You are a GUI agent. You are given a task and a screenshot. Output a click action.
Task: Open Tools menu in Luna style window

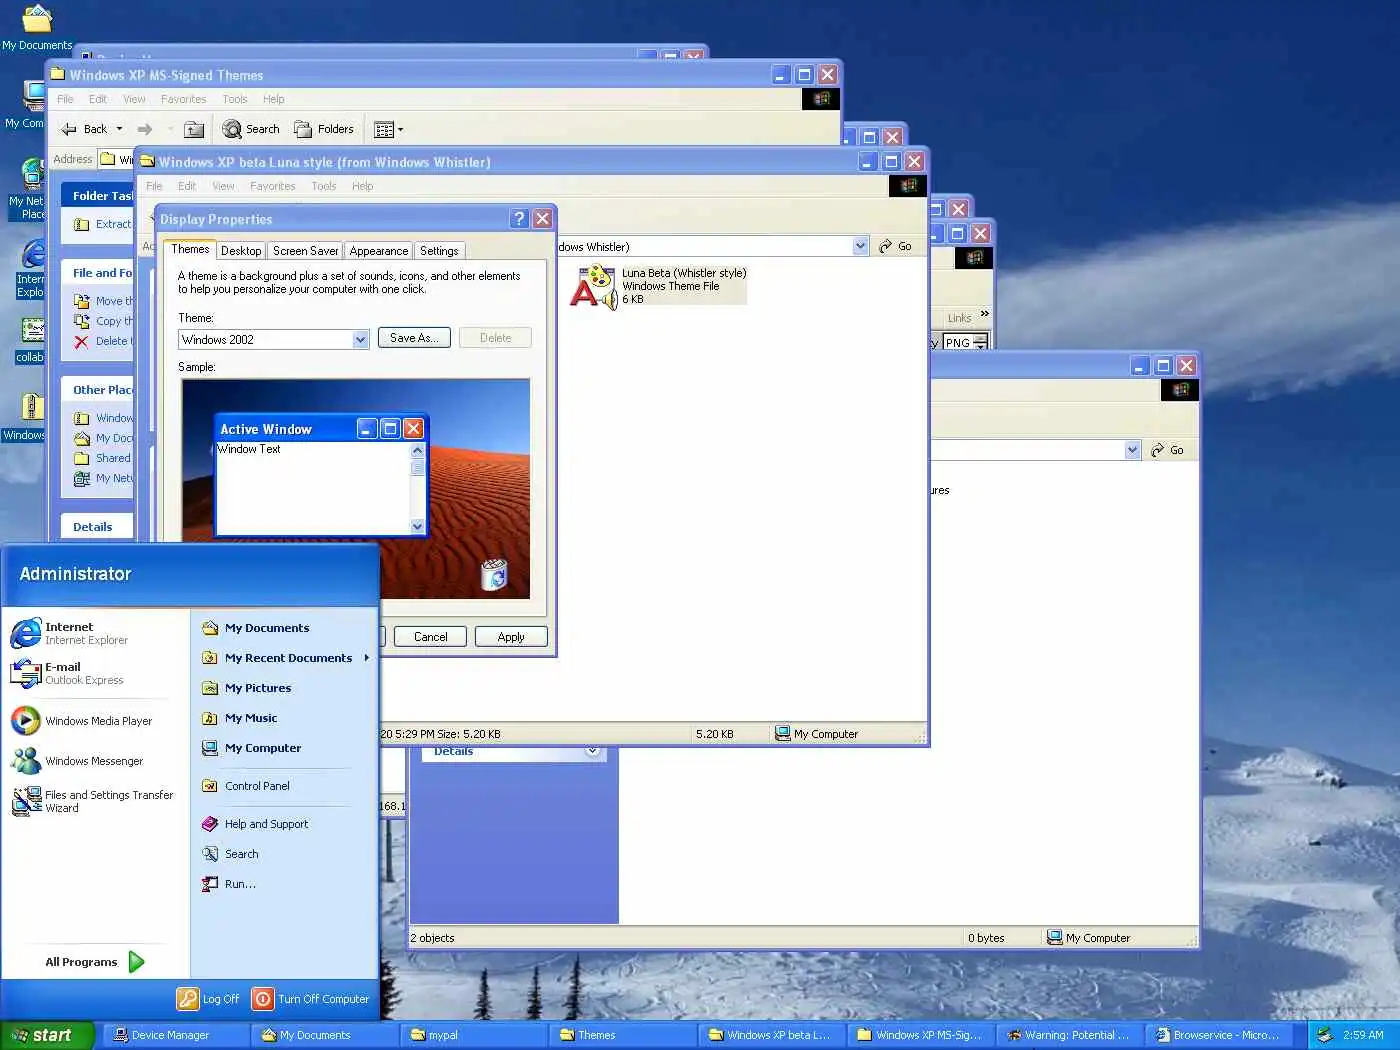(323, 186)
